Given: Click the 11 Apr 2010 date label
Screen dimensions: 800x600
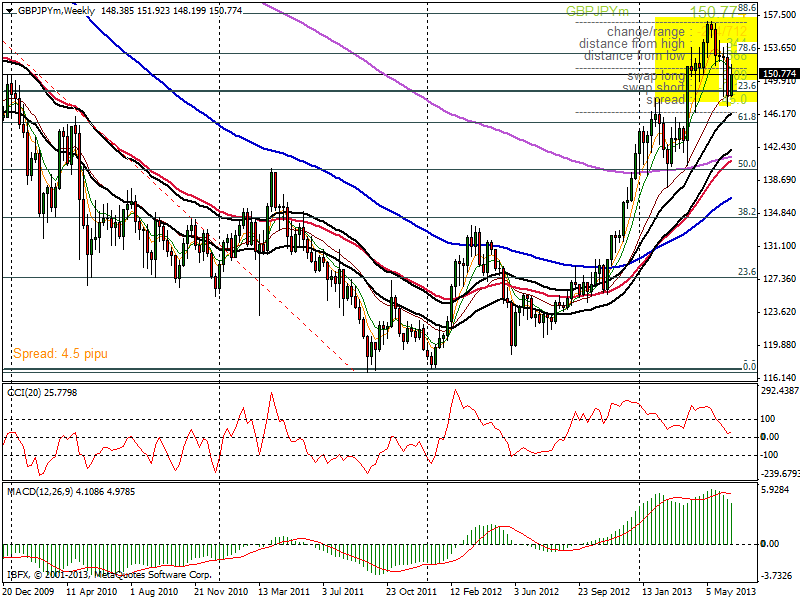Looking at the screenshot, I should click(92, 592).
